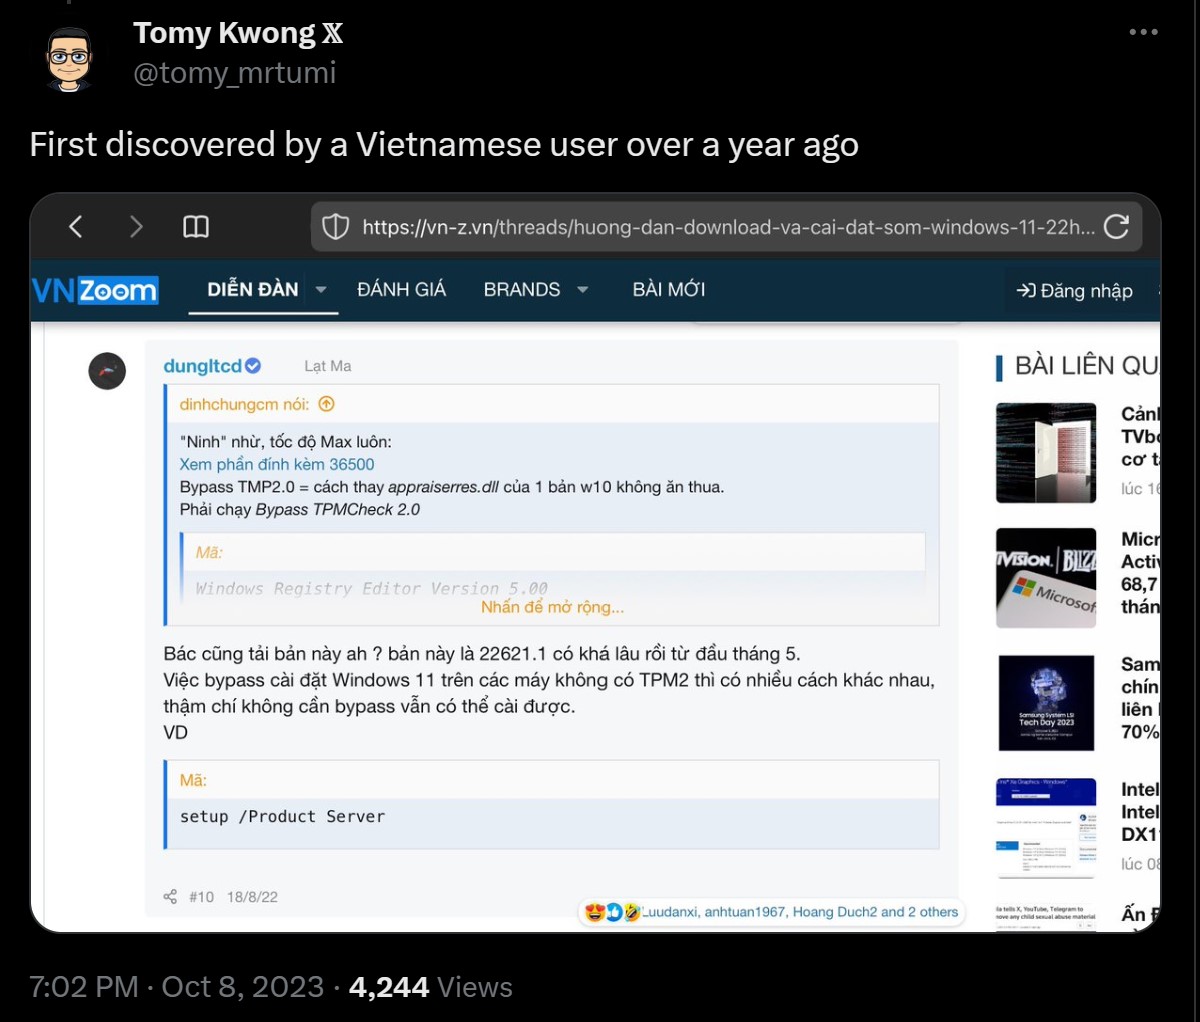Screen dimensions: 1200x1022
Task: Expand the BRANDS dropdown arrow
Action: click(582, 290)
